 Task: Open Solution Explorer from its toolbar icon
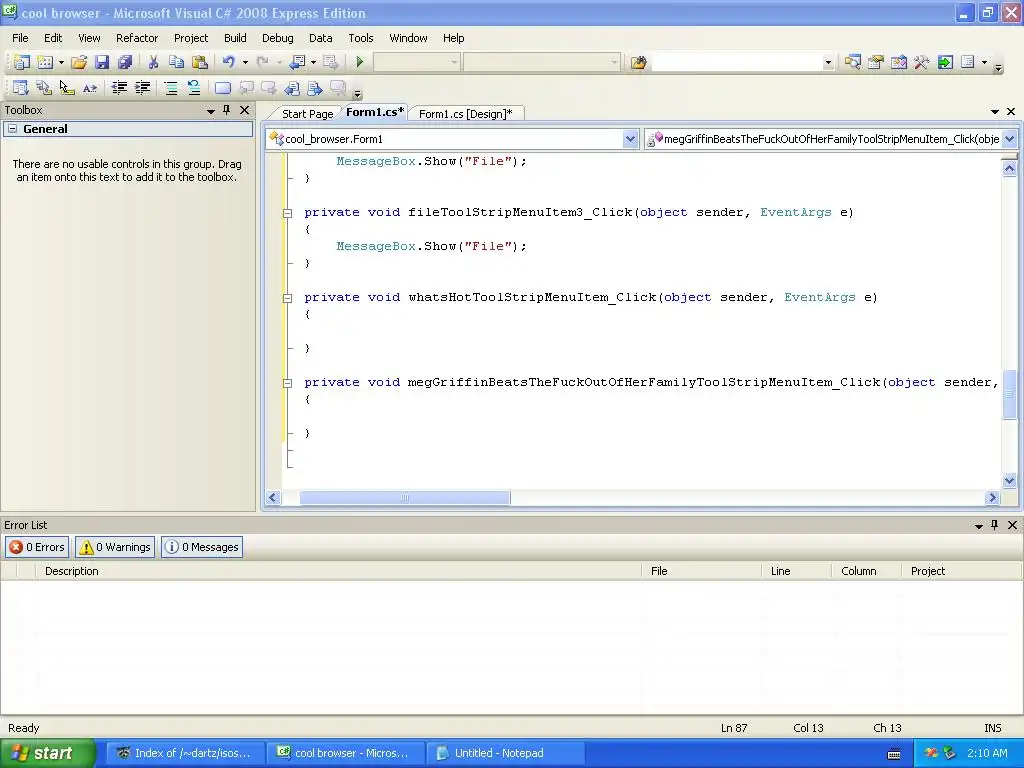click(852, 62)
